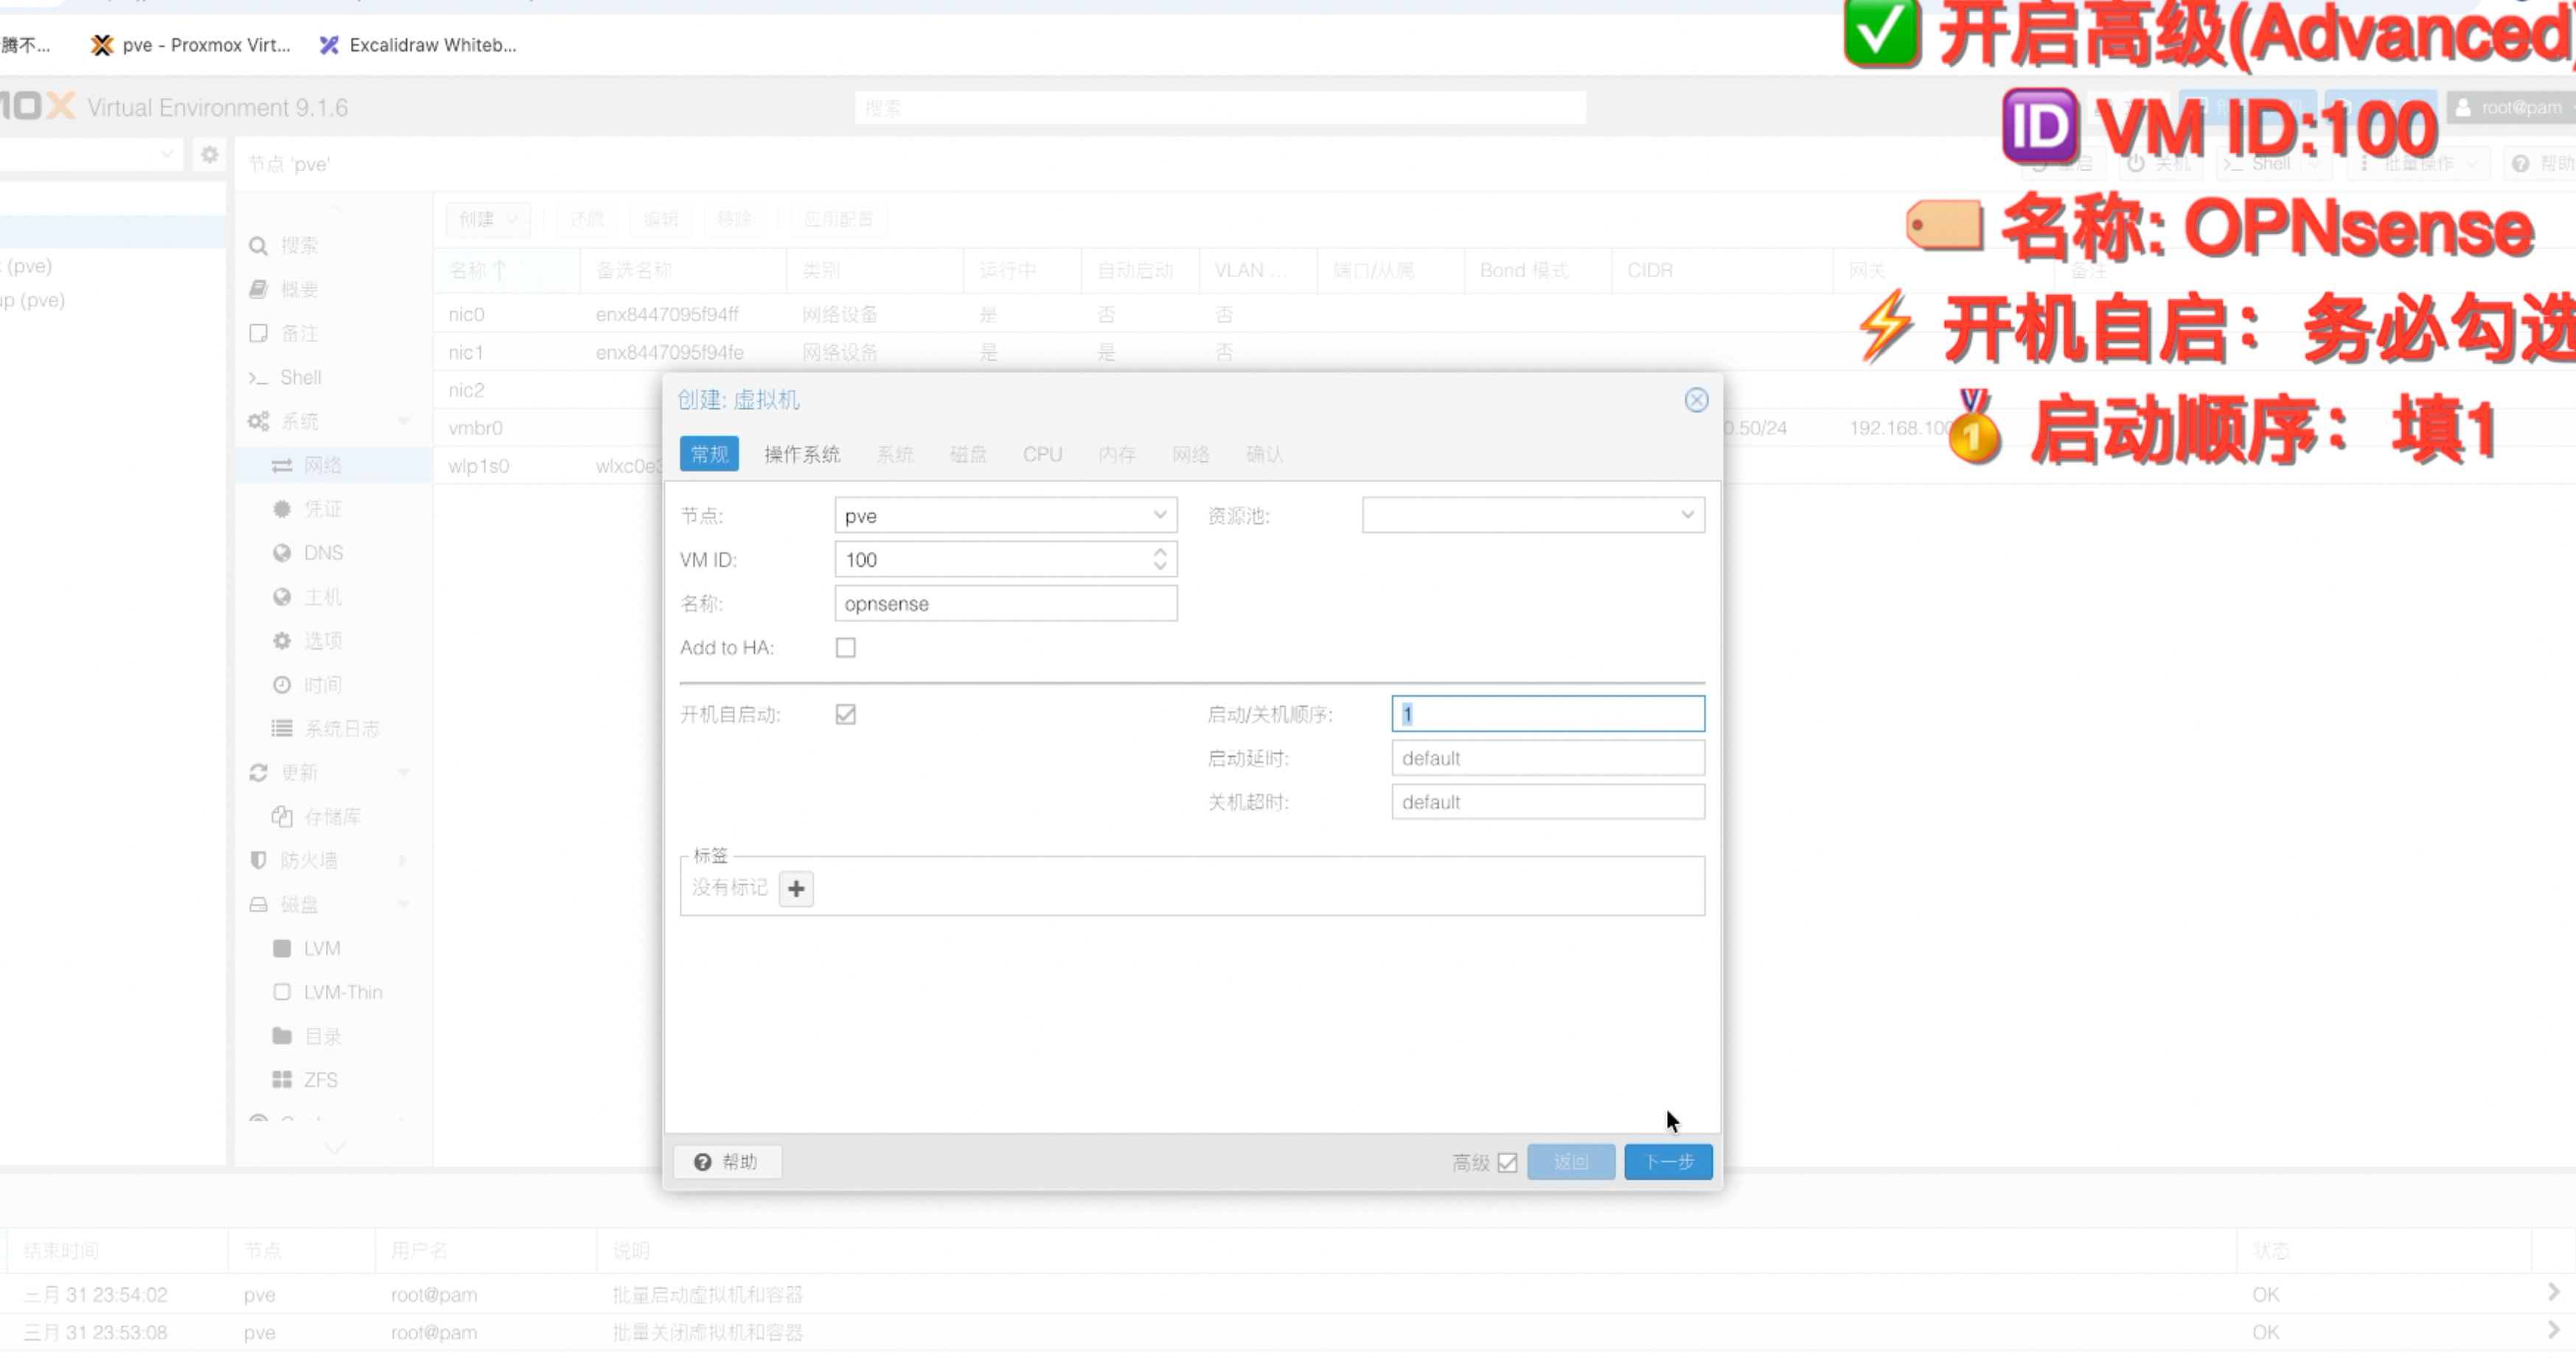Click the 关机超时 shutdown timeout field
Image resolution: width=2576 pixels, height=1358 pixels.
(x=1548, y=802)
